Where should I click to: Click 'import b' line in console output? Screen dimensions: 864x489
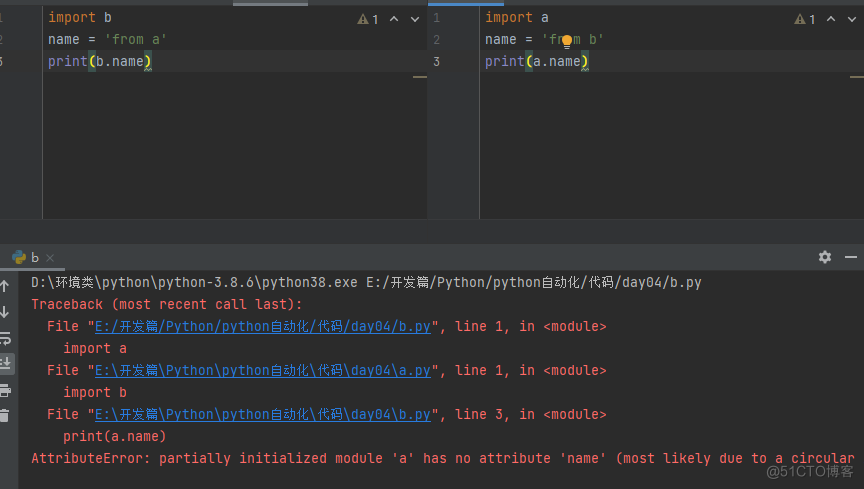tap(95, 393)
